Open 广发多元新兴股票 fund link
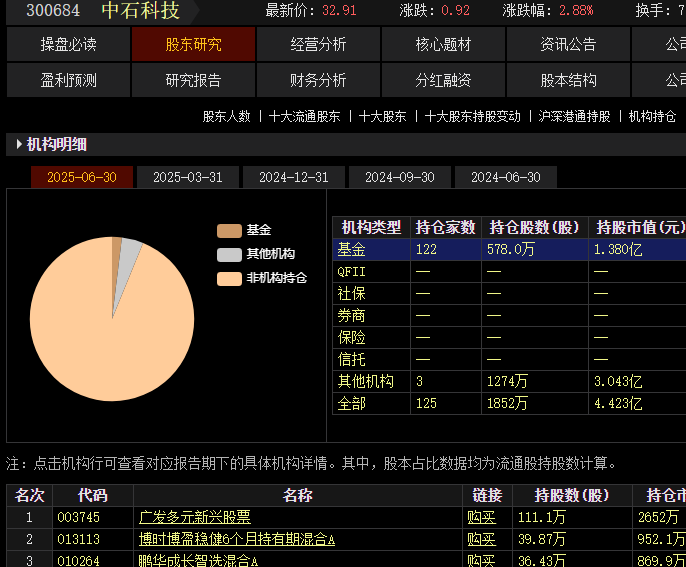The width and height of the screenshot is (686, 567). 195,517
